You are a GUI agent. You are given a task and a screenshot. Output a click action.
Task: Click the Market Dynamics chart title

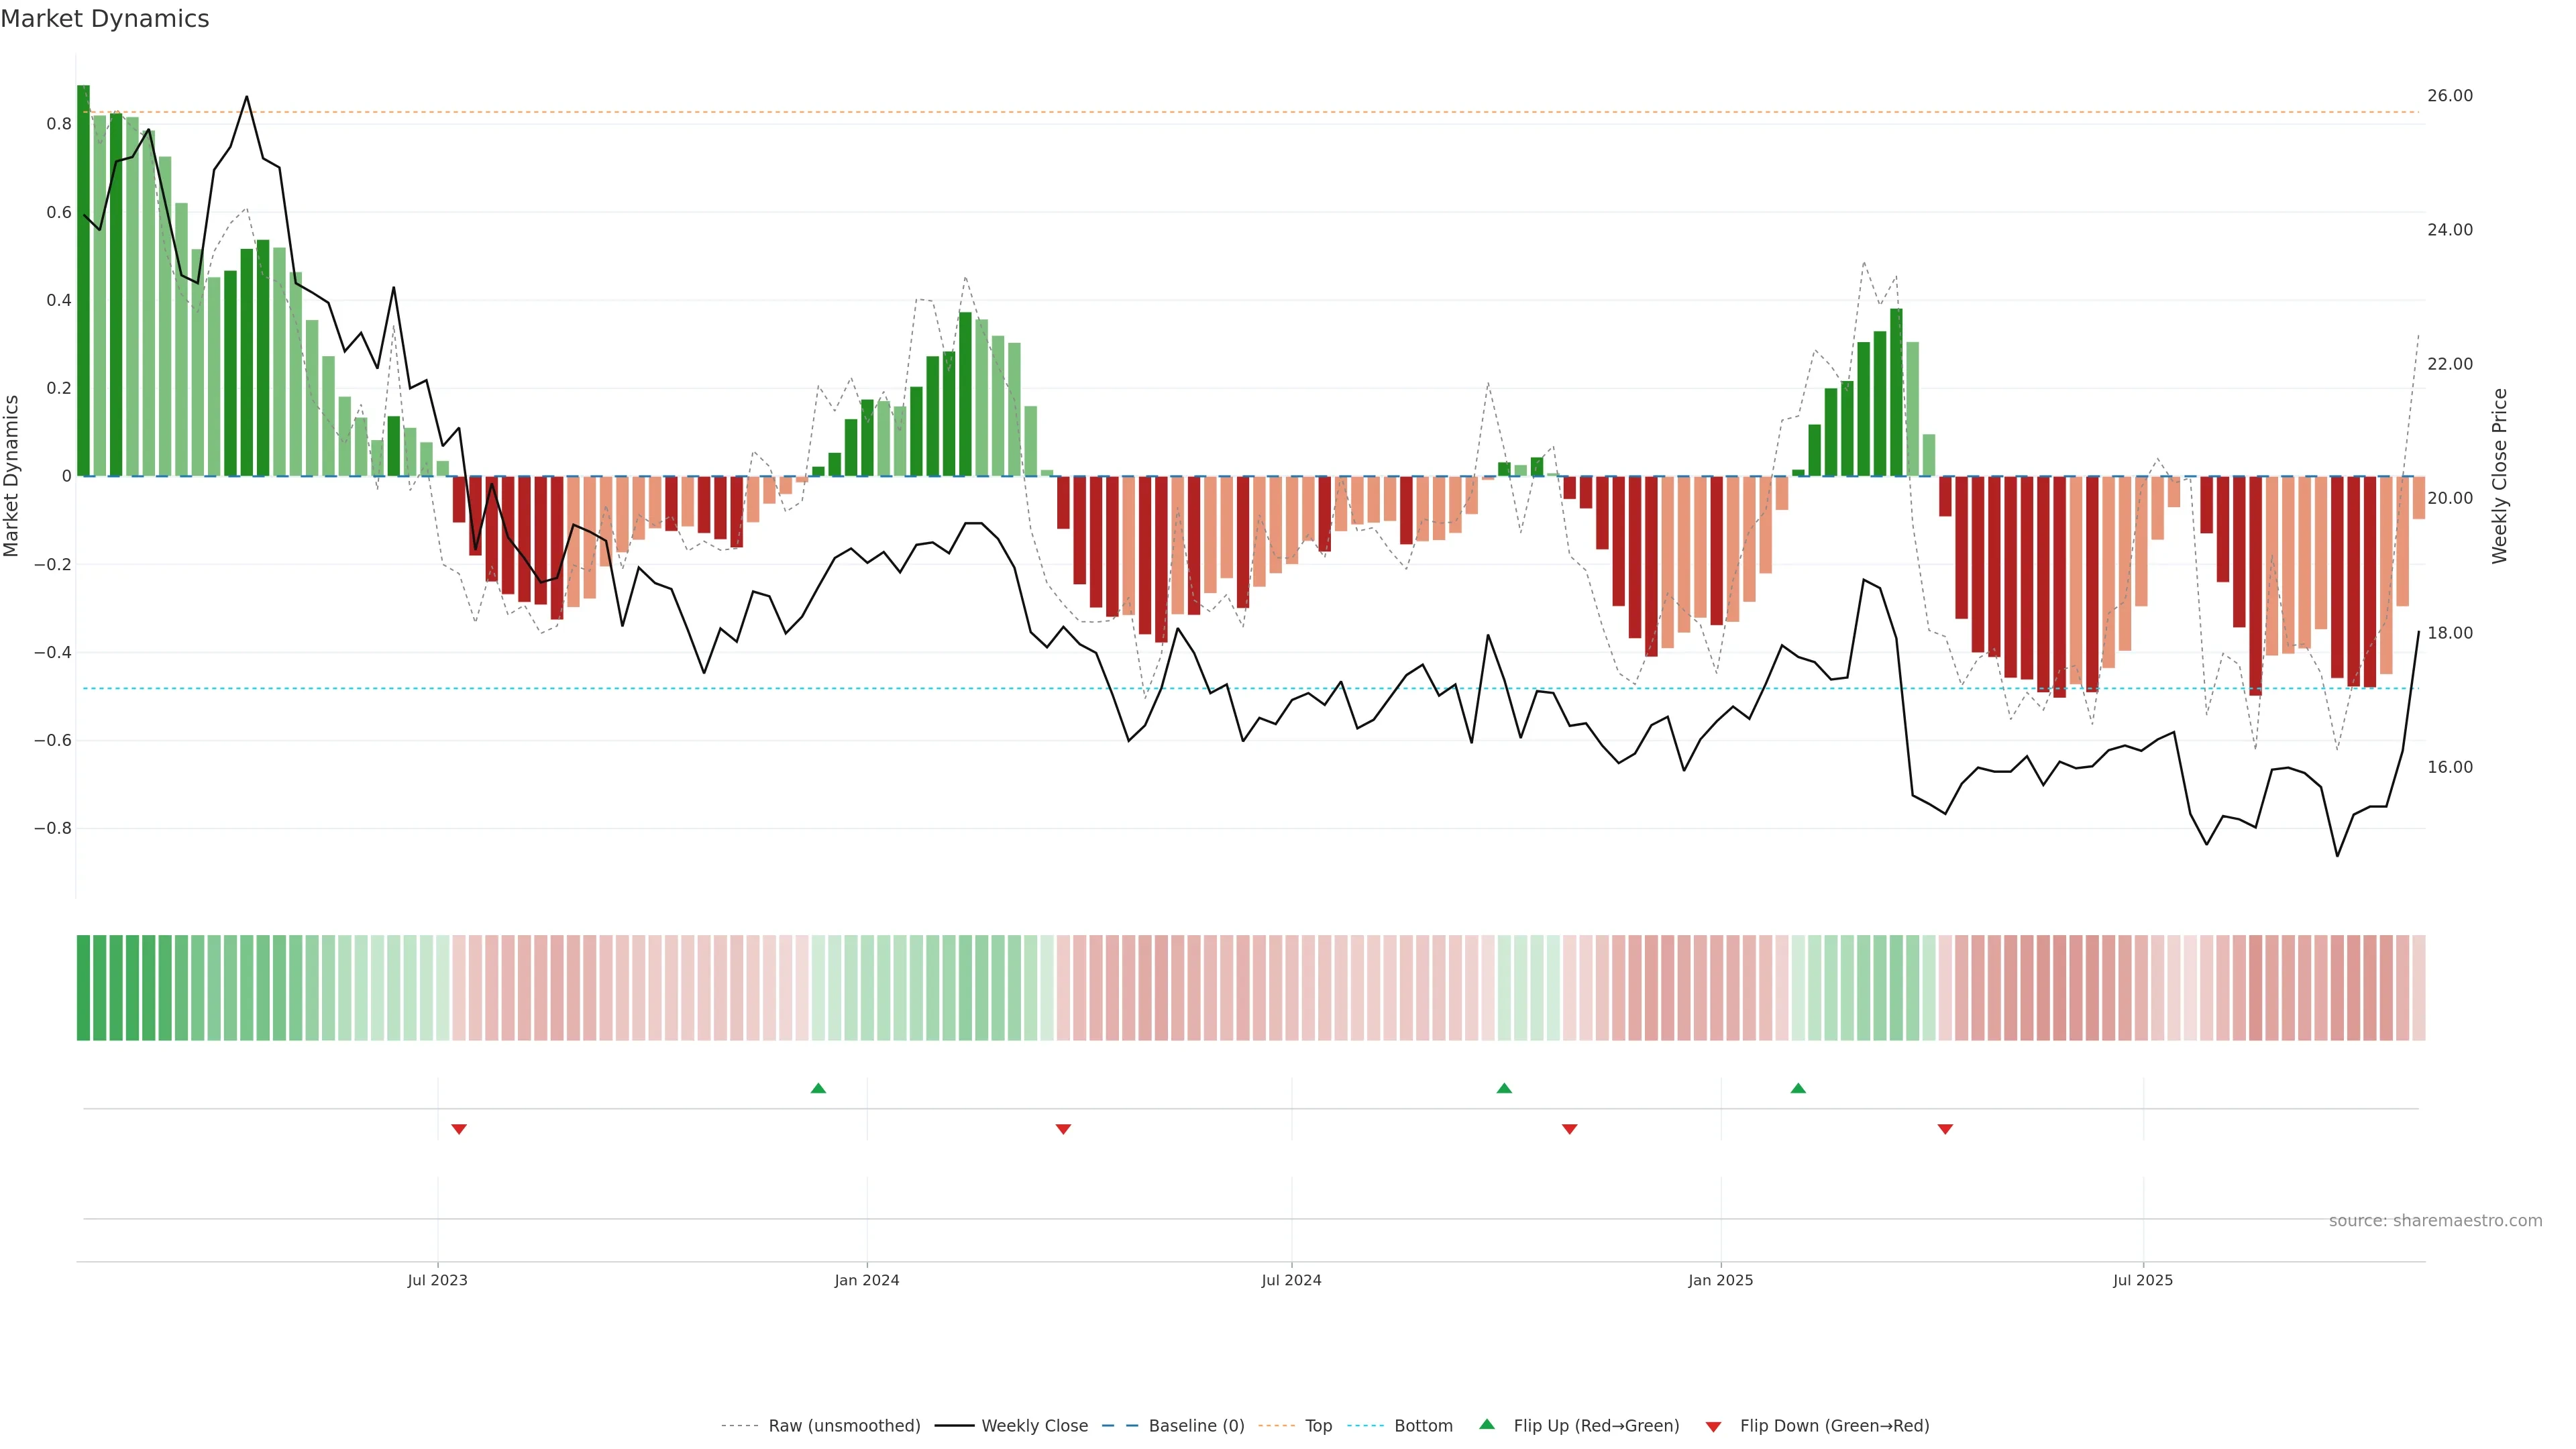(105, 19)
